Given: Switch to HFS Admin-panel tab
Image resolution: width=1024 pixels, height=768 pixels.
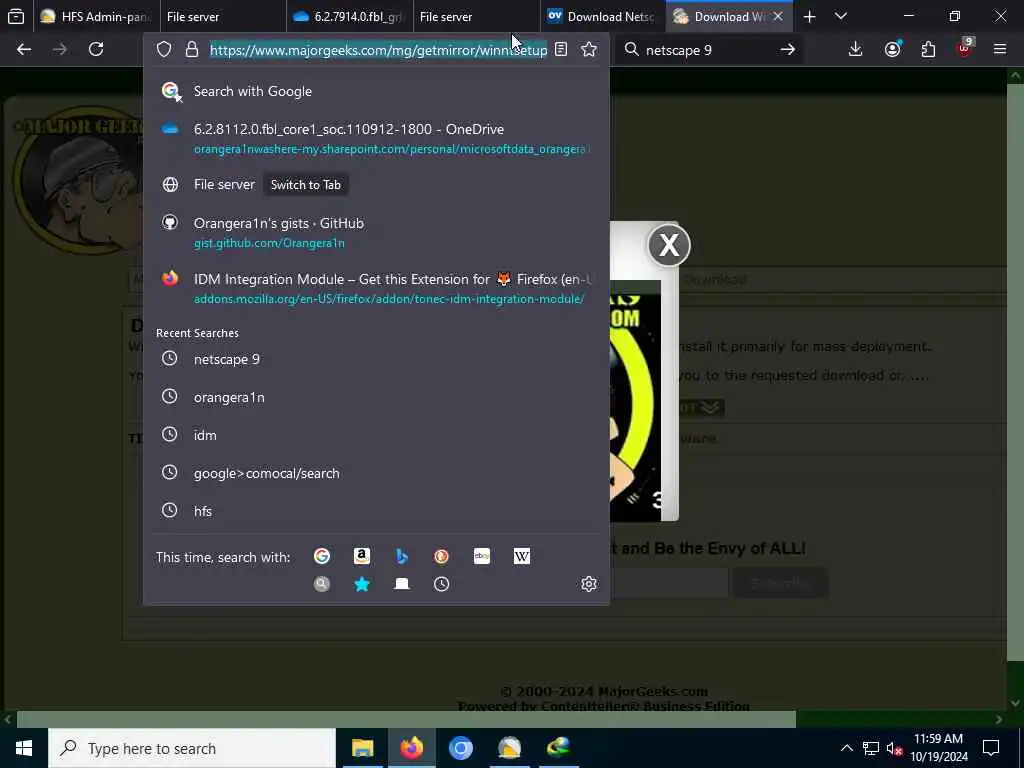Looking at the screenshot, I should pyautogui.click(x=96, y=16).
